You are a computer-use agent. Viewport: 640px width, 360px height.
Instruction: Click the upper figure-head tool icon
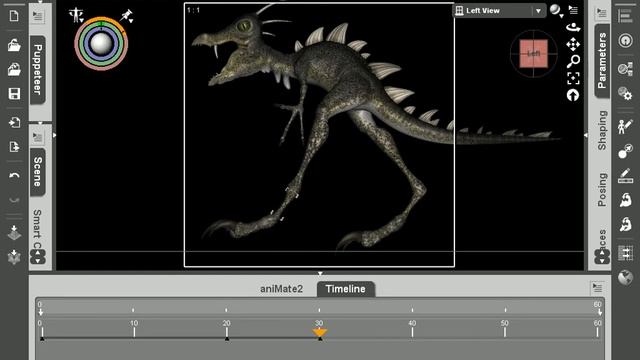(625, 200)
